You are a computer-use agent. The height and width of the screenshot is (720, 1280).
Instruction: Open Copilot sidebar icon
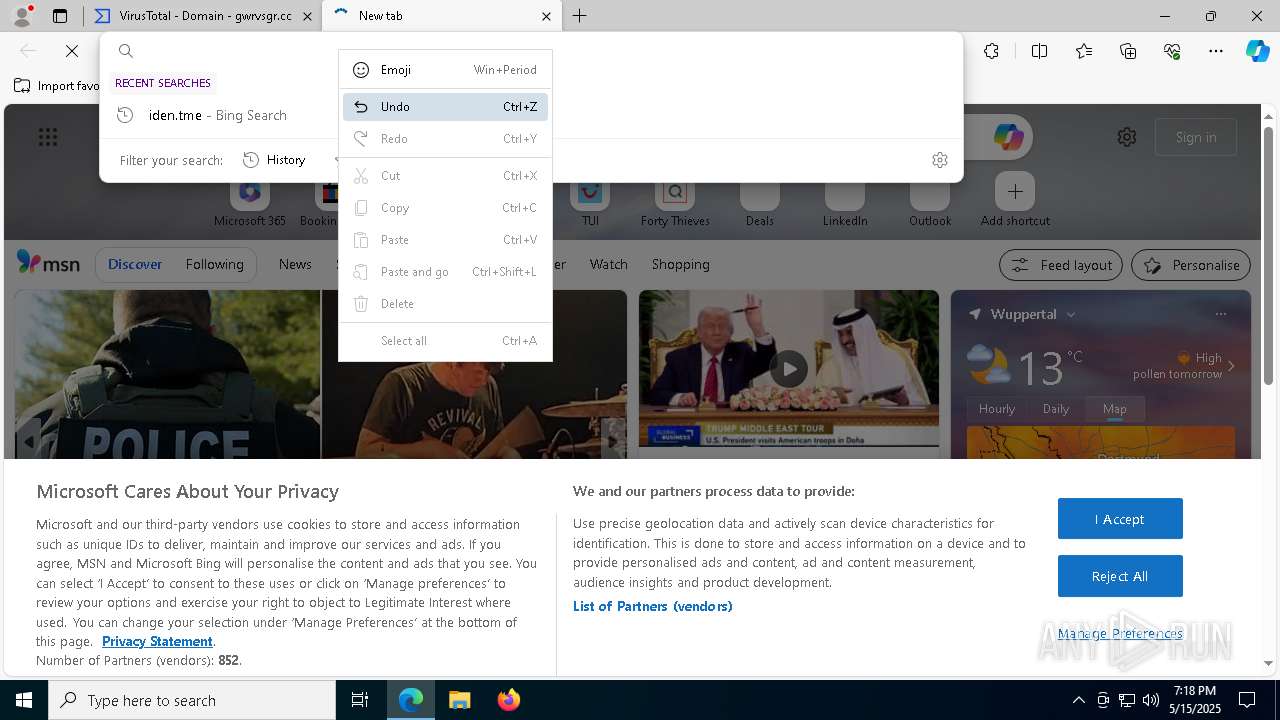pyautogui.click(x=1257, y=51)
